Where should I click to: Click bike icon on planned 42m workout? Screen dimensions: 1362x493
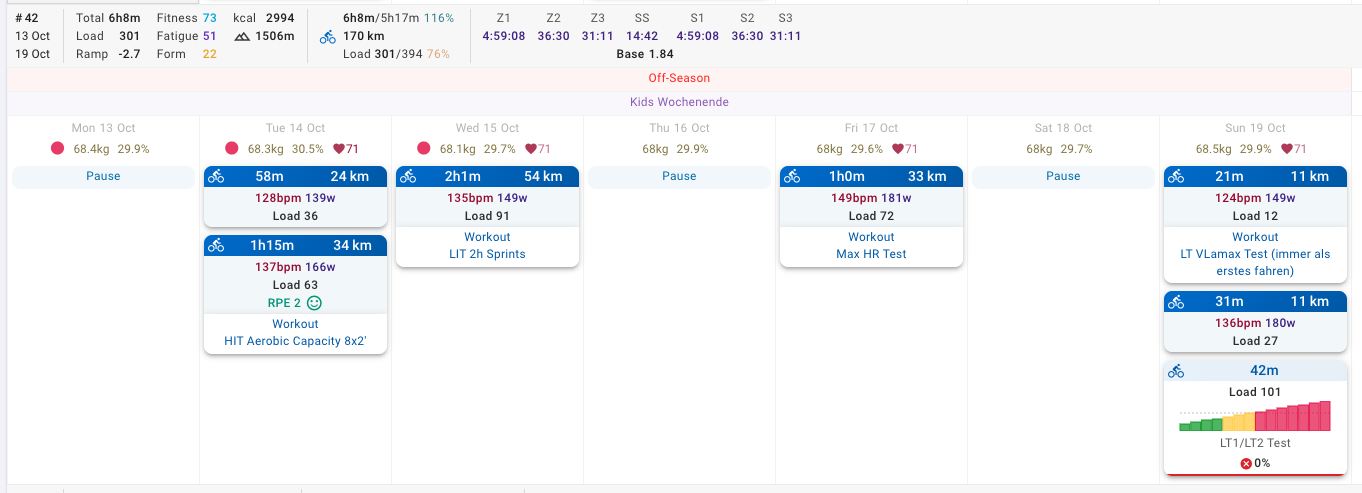1176,371
